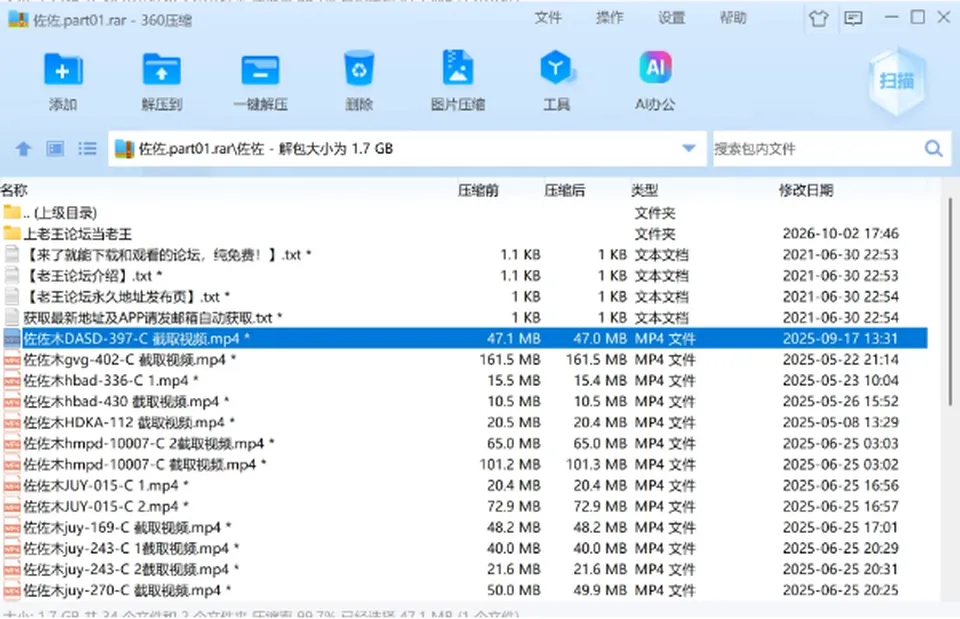This screenshot has height=619, width=960.
Task: Sort by the 名称 column header
Action: point(14,190)
